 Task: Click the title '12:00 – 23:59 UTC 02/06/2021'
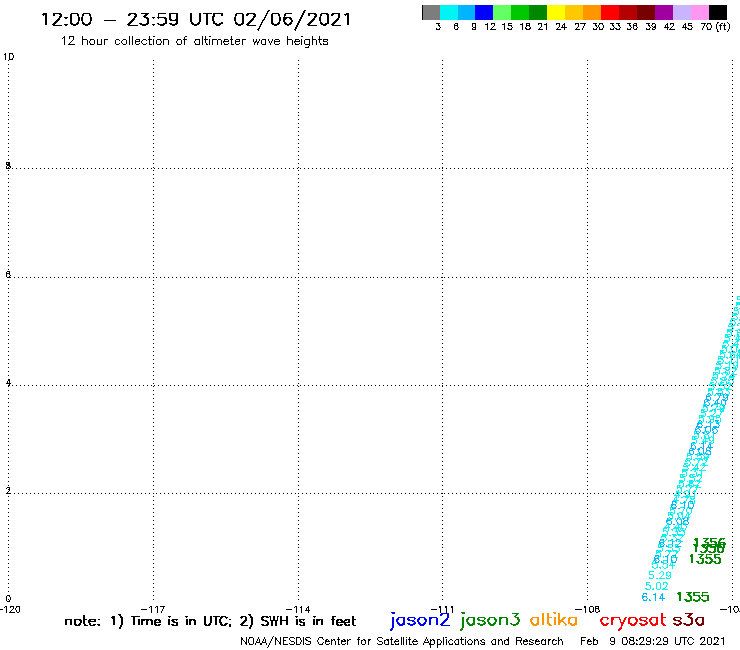196,19
